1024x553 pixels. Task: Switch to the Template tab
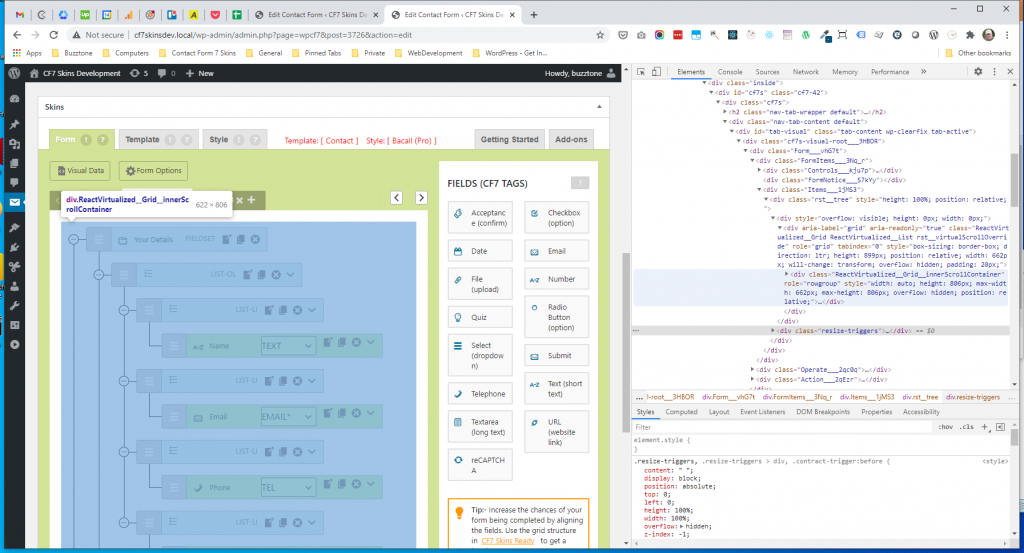pyautogui.click(x=143, y=140)
